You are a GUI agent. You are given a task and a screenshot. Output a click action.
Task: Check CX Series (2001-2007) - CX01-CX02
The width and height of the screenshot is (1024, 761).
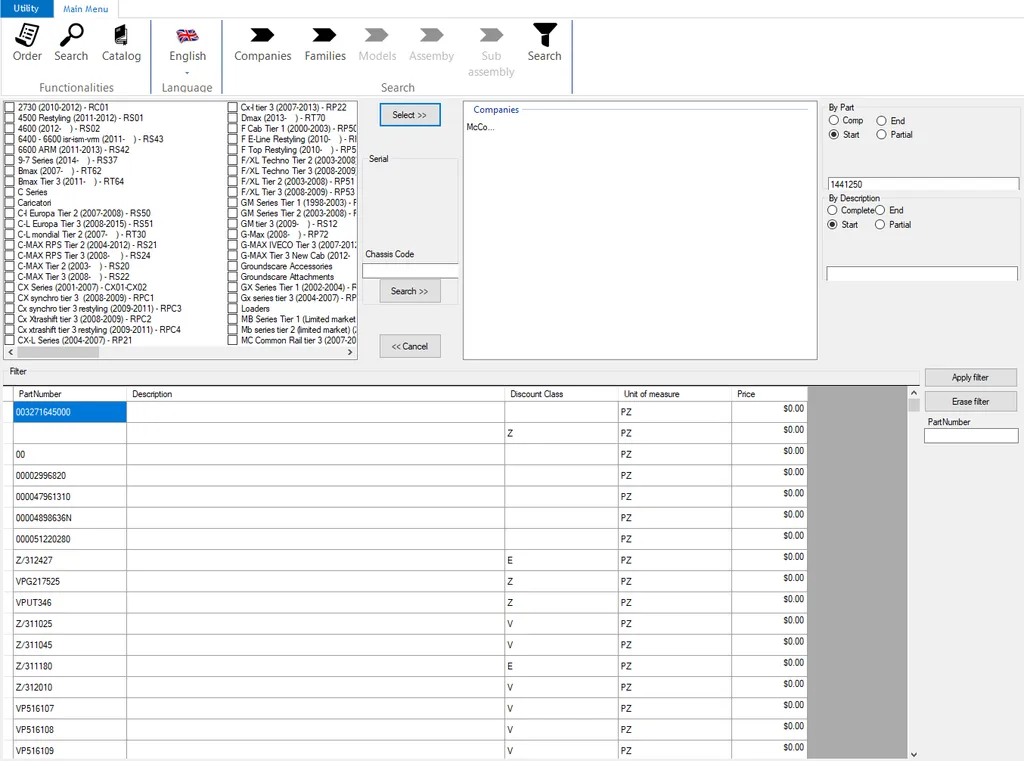tap(10, 287)
